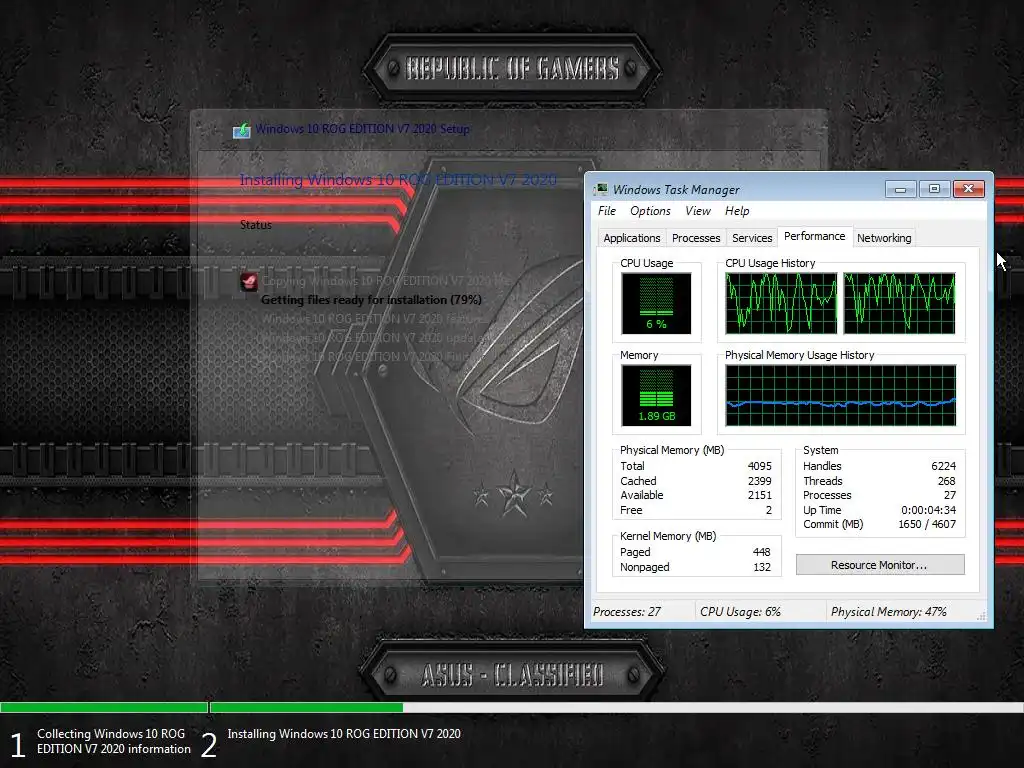Click 'Getting files ready for installation (79%)'
Image resolution: width=1024 pixels, height=768 pixels.
[371, 300]
